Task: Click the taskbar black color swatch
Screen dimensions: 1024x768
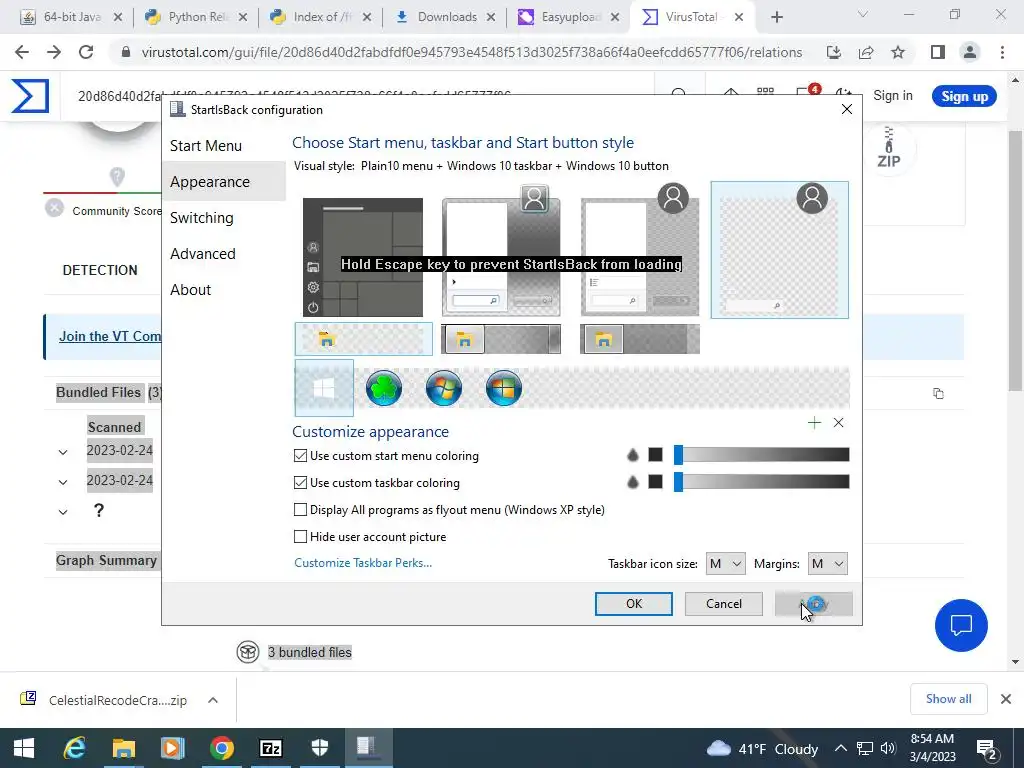Action: coord(655,482)
